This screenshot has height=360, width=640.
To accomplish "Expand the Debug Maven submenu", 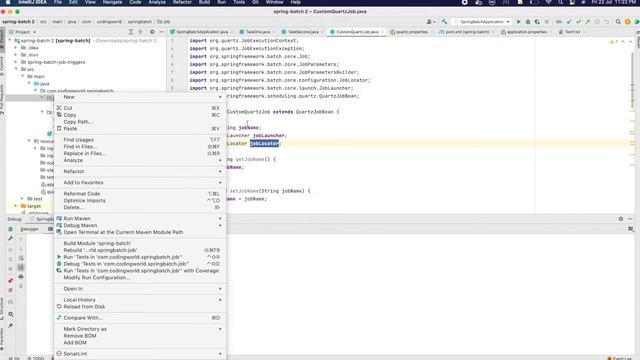I will [x=140, y=225].
